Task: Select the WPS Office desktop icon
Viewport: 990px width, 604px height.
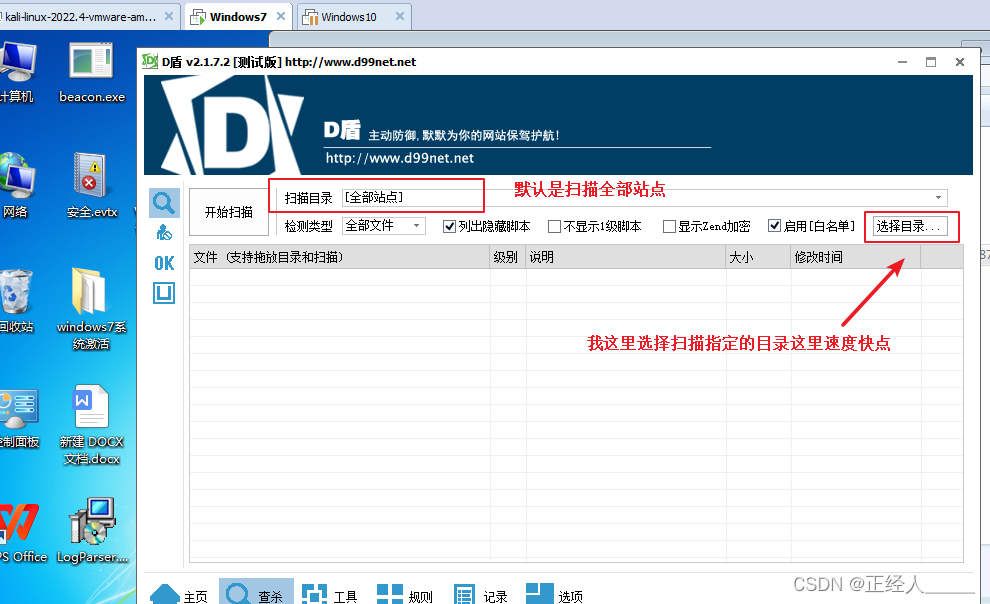Action: (22, 531)
